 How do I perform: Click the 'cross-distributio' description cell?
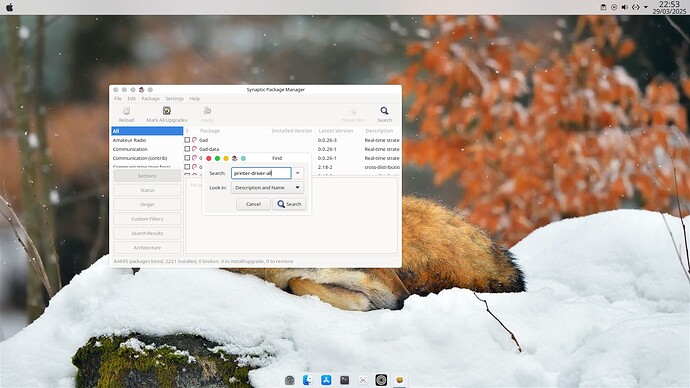[382, 167]
